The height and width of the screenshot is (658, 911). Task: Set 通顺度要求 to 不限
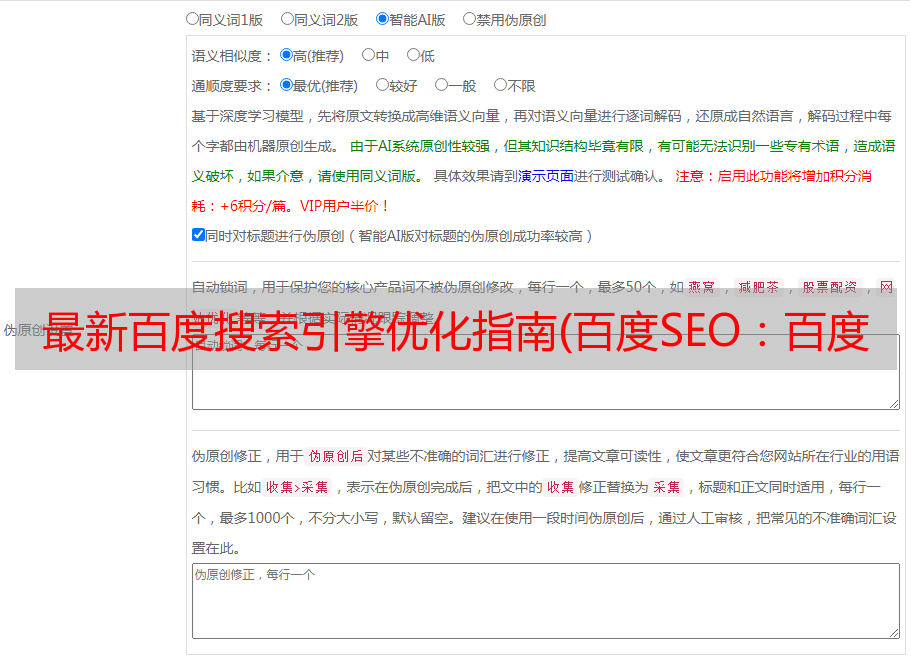coord(500,85)
